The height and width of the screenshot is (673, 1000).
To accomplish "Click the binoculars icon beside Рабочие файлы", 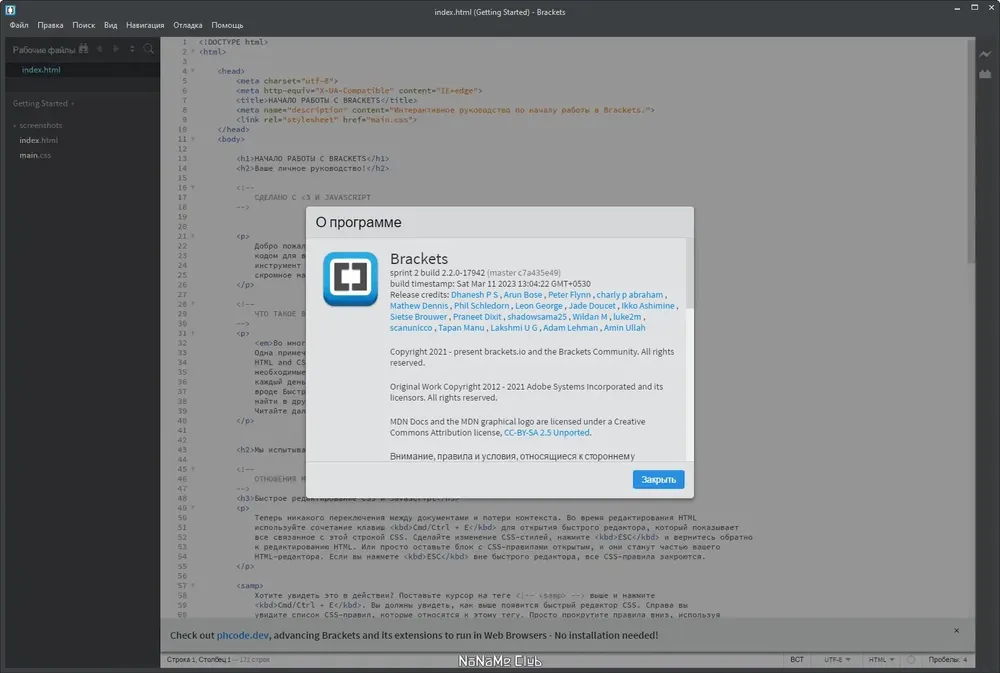I will point(84,49).
